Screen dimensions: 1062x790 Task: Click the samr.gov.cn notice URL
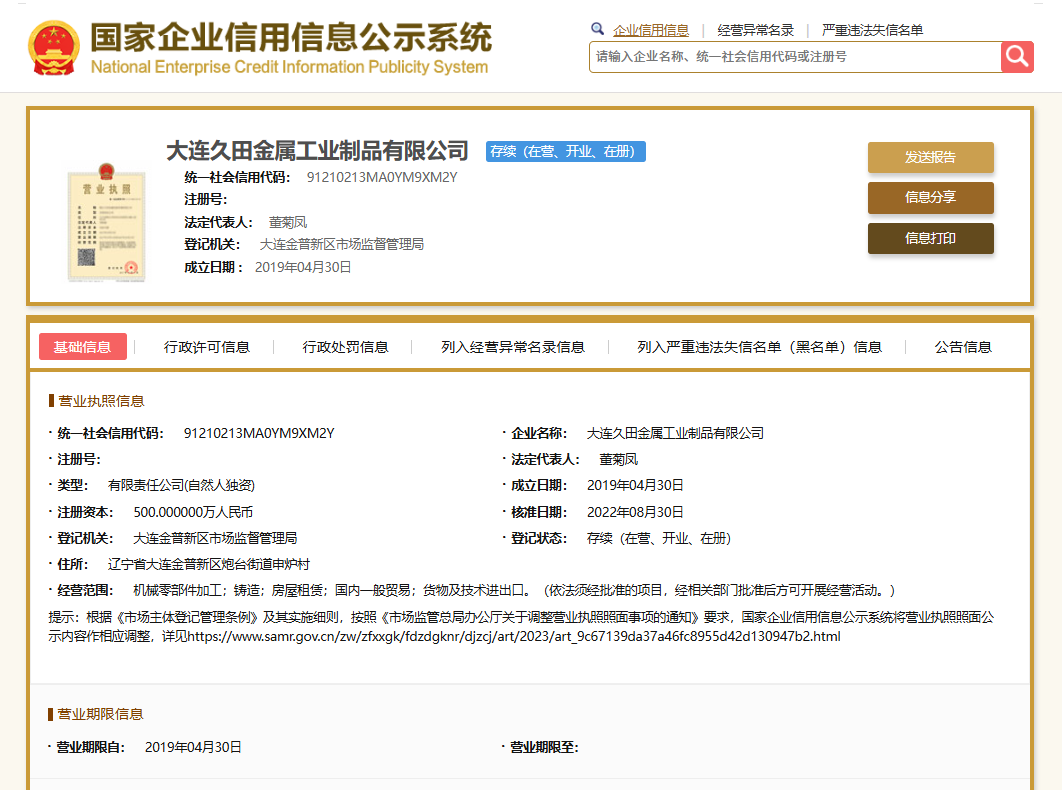[x=514, y=636]
